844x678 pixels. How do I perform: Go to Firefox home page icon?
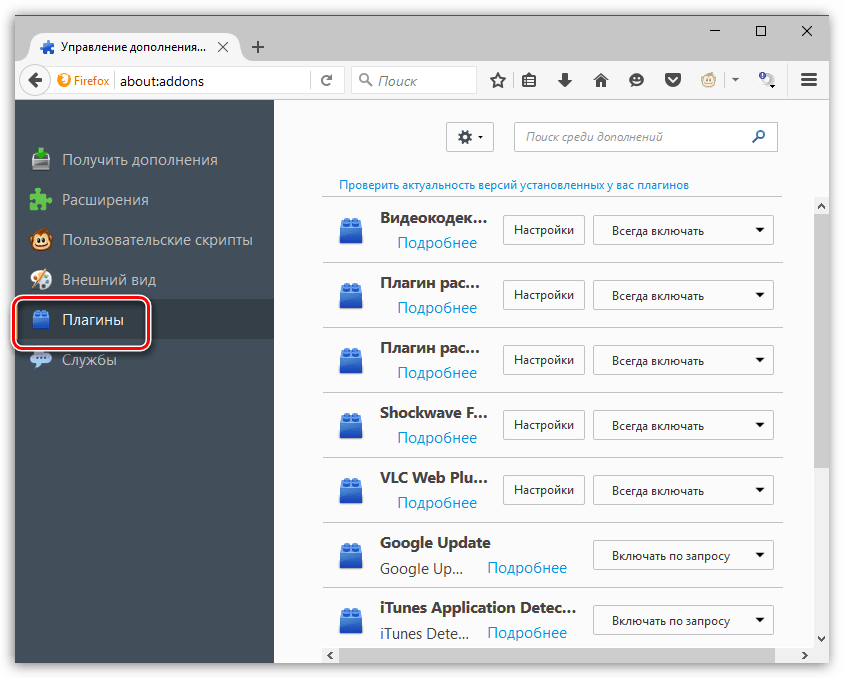pos(601,81)
